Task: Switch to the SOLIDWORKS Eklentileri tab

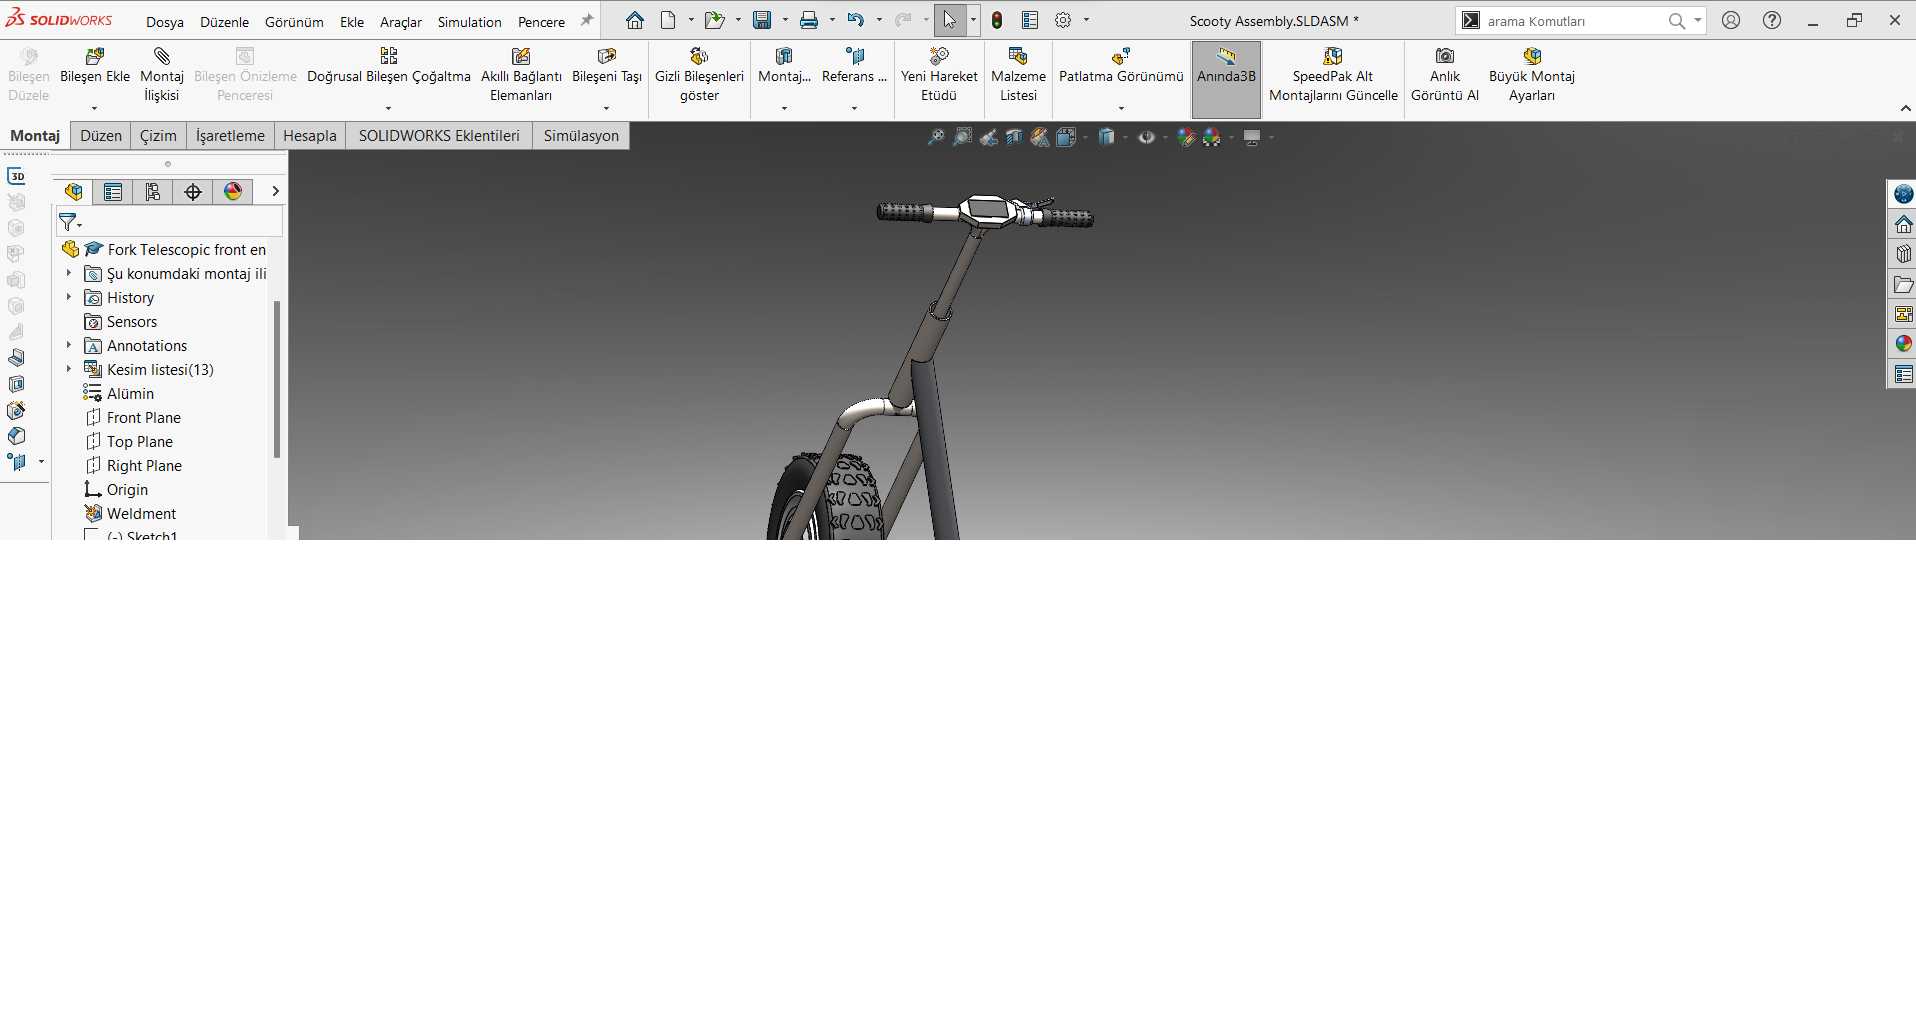Action: (x=439, y=136)
